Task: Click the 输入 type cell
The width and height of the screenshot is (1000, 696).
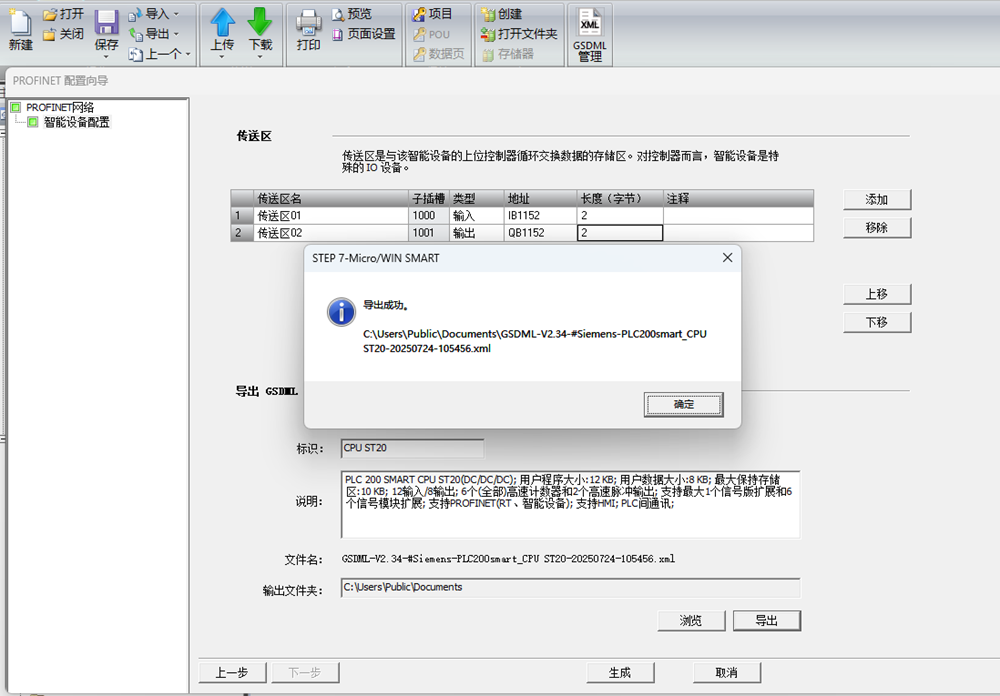Action: [x=477, y=216]
